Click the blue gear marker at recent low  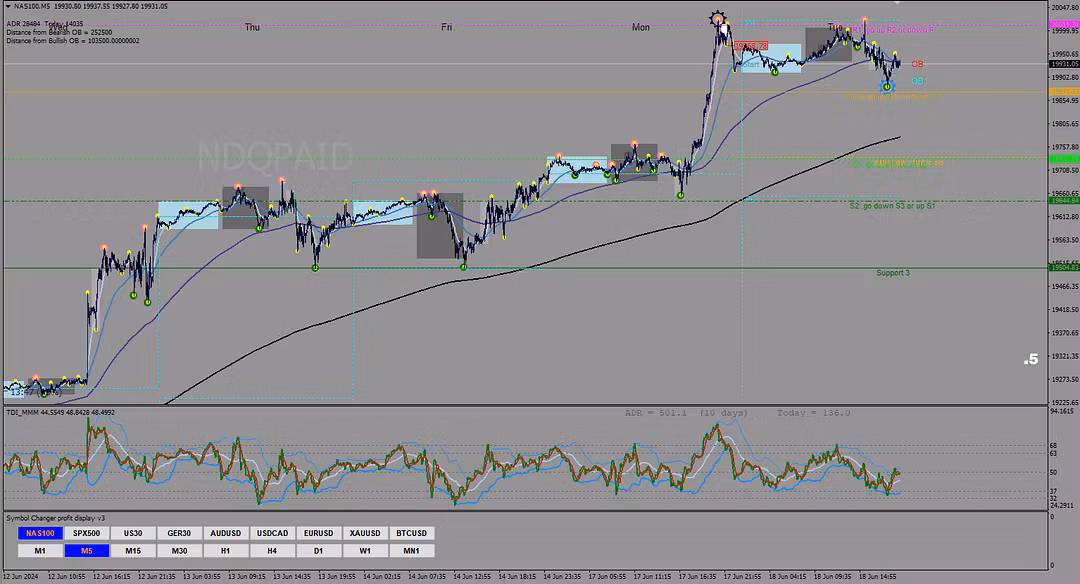887,87
